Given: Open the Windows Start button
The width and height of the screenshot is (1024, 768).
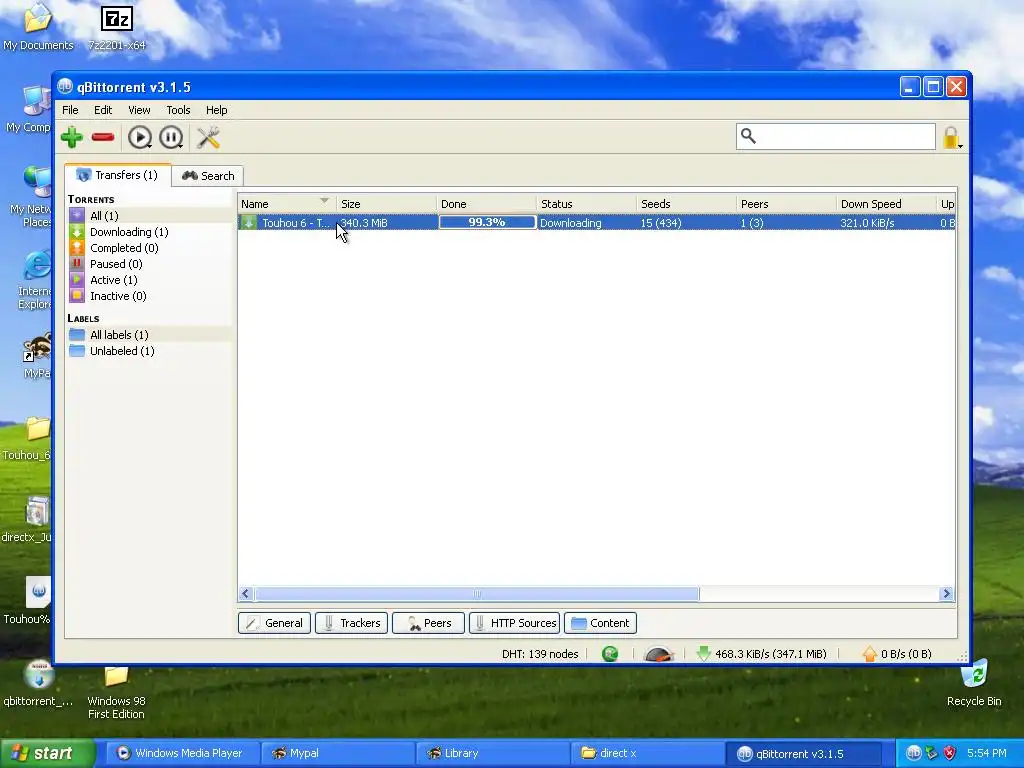Looking at the screenshot, I should [48, 753].
